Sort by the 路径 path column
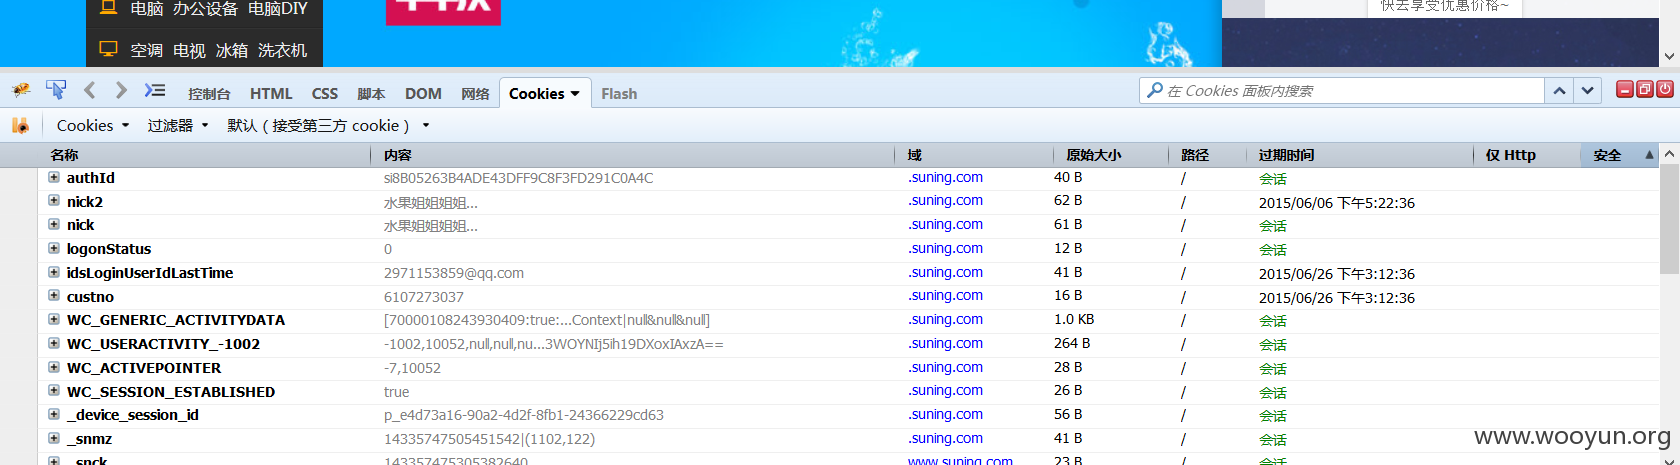 [1207, 155]
